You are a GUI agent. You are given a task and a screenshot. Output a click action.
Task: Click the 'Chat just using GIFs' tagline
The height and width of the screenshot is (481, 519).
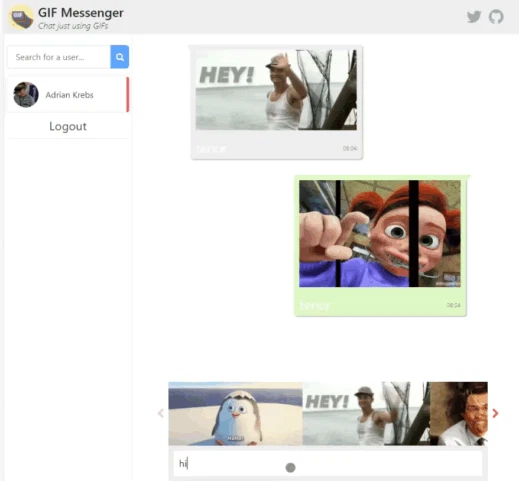click(73, 26)
